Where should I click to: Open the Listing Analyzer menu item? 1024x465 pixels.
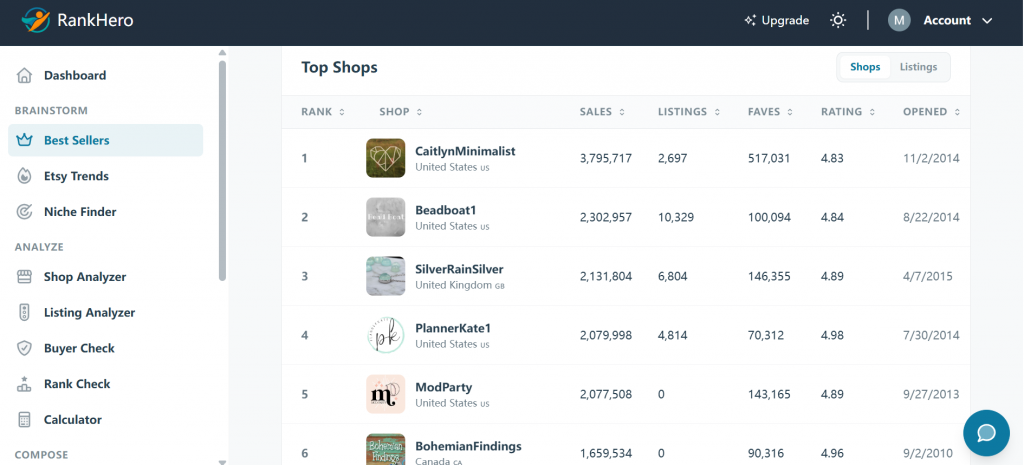89,313
